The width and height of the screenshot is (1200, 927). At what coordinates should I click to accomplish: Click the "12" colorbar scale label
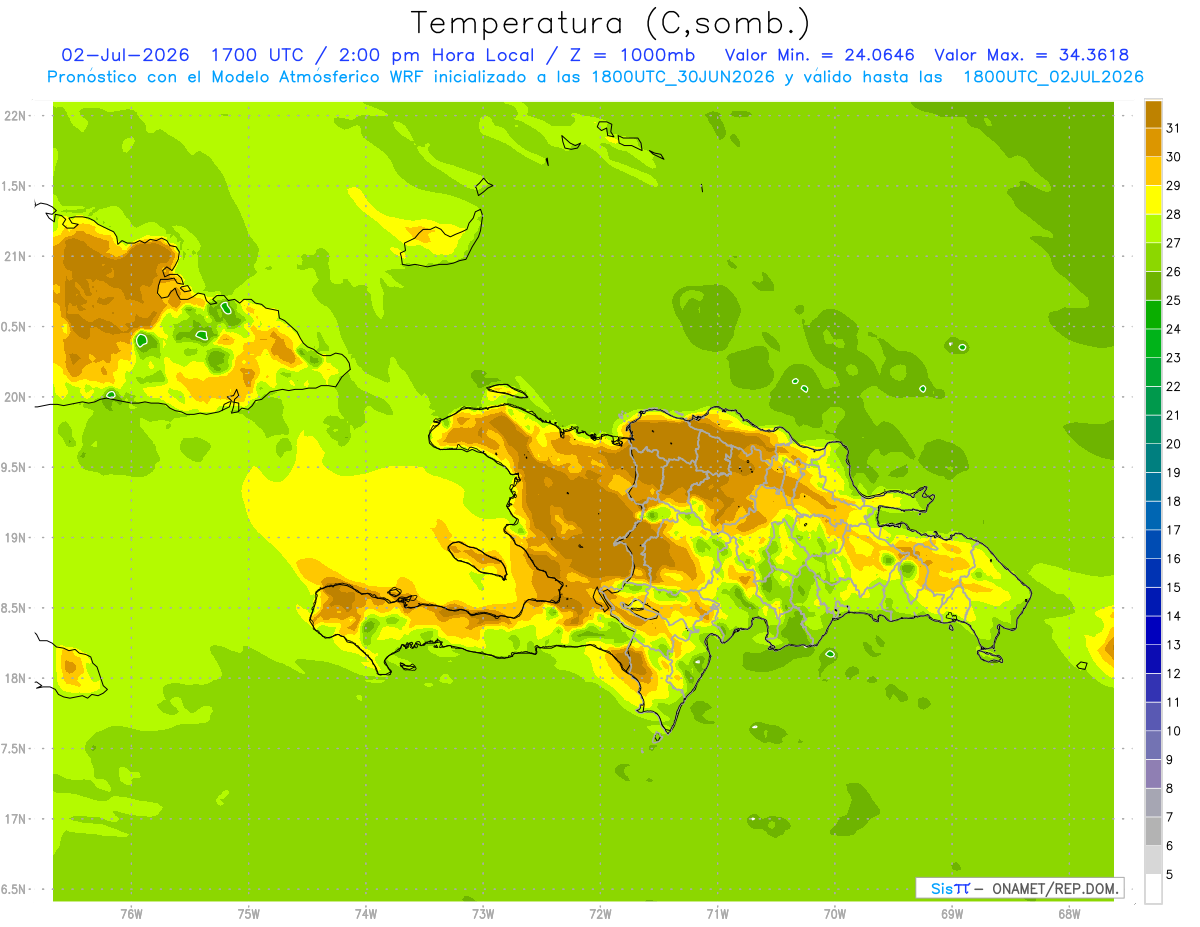(x=1173, y=673)
